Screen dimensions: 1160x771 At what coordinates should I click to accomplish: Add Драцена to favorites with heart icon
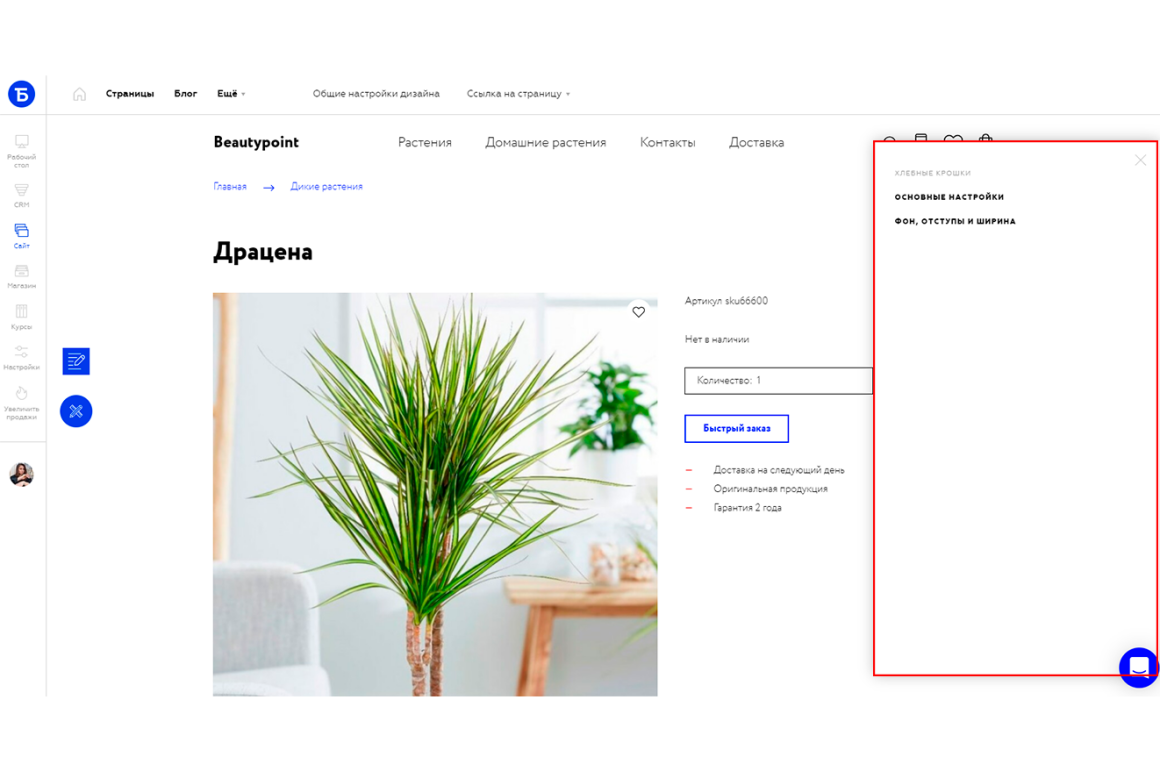pos(638,312)
